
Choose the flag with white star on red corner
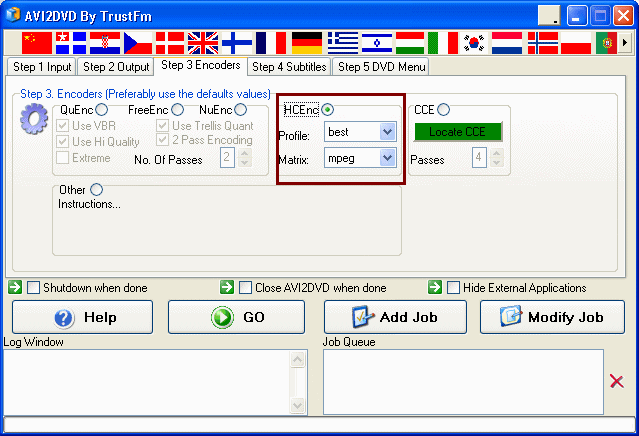71,43
